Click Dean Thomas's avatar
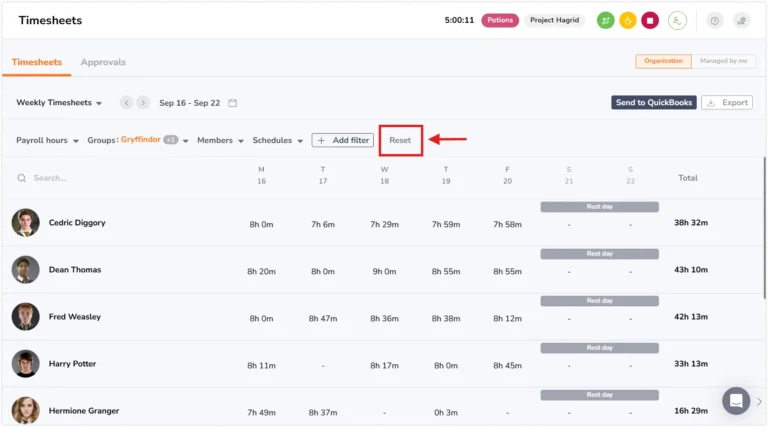This screenshot has height=427, width=768. (25, 270)
